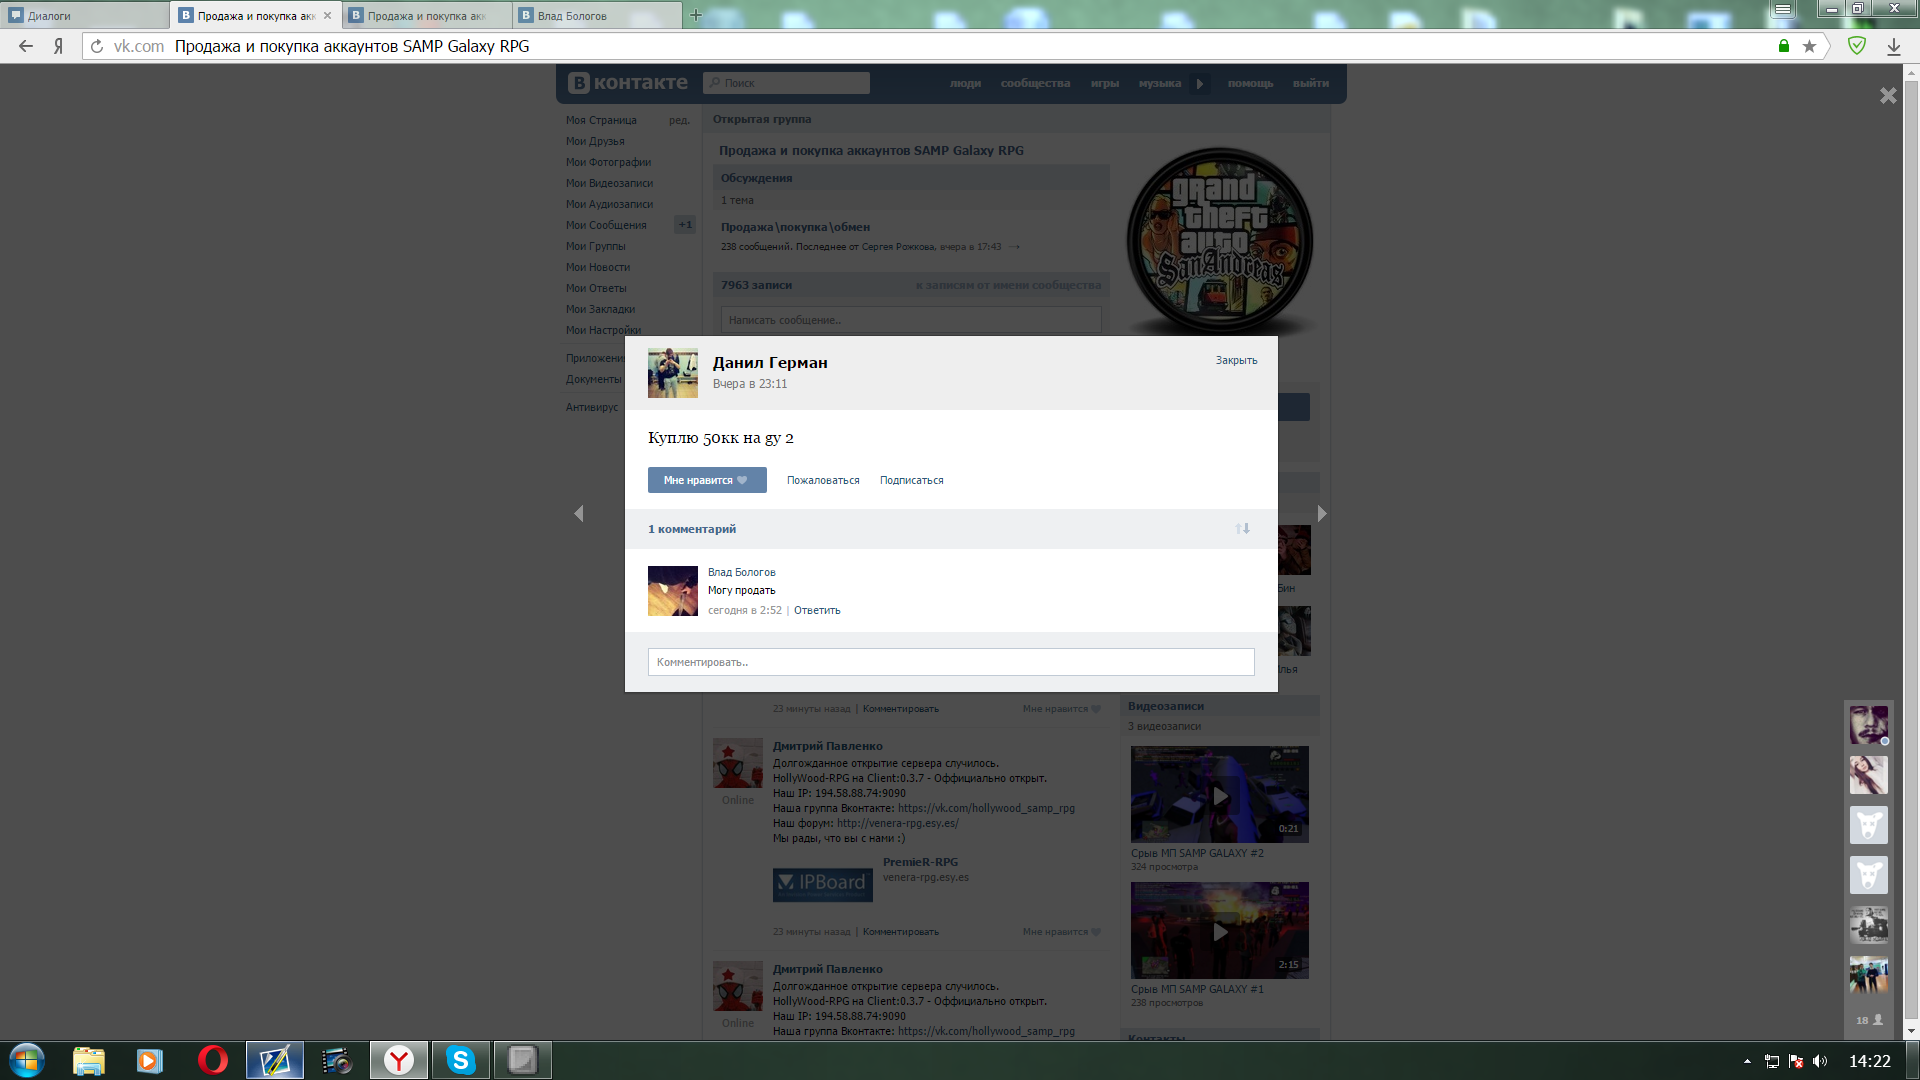This screenshot has width=1920, height=1080.
Task: Click Ответить under the comment
Action: pos(817,610)
